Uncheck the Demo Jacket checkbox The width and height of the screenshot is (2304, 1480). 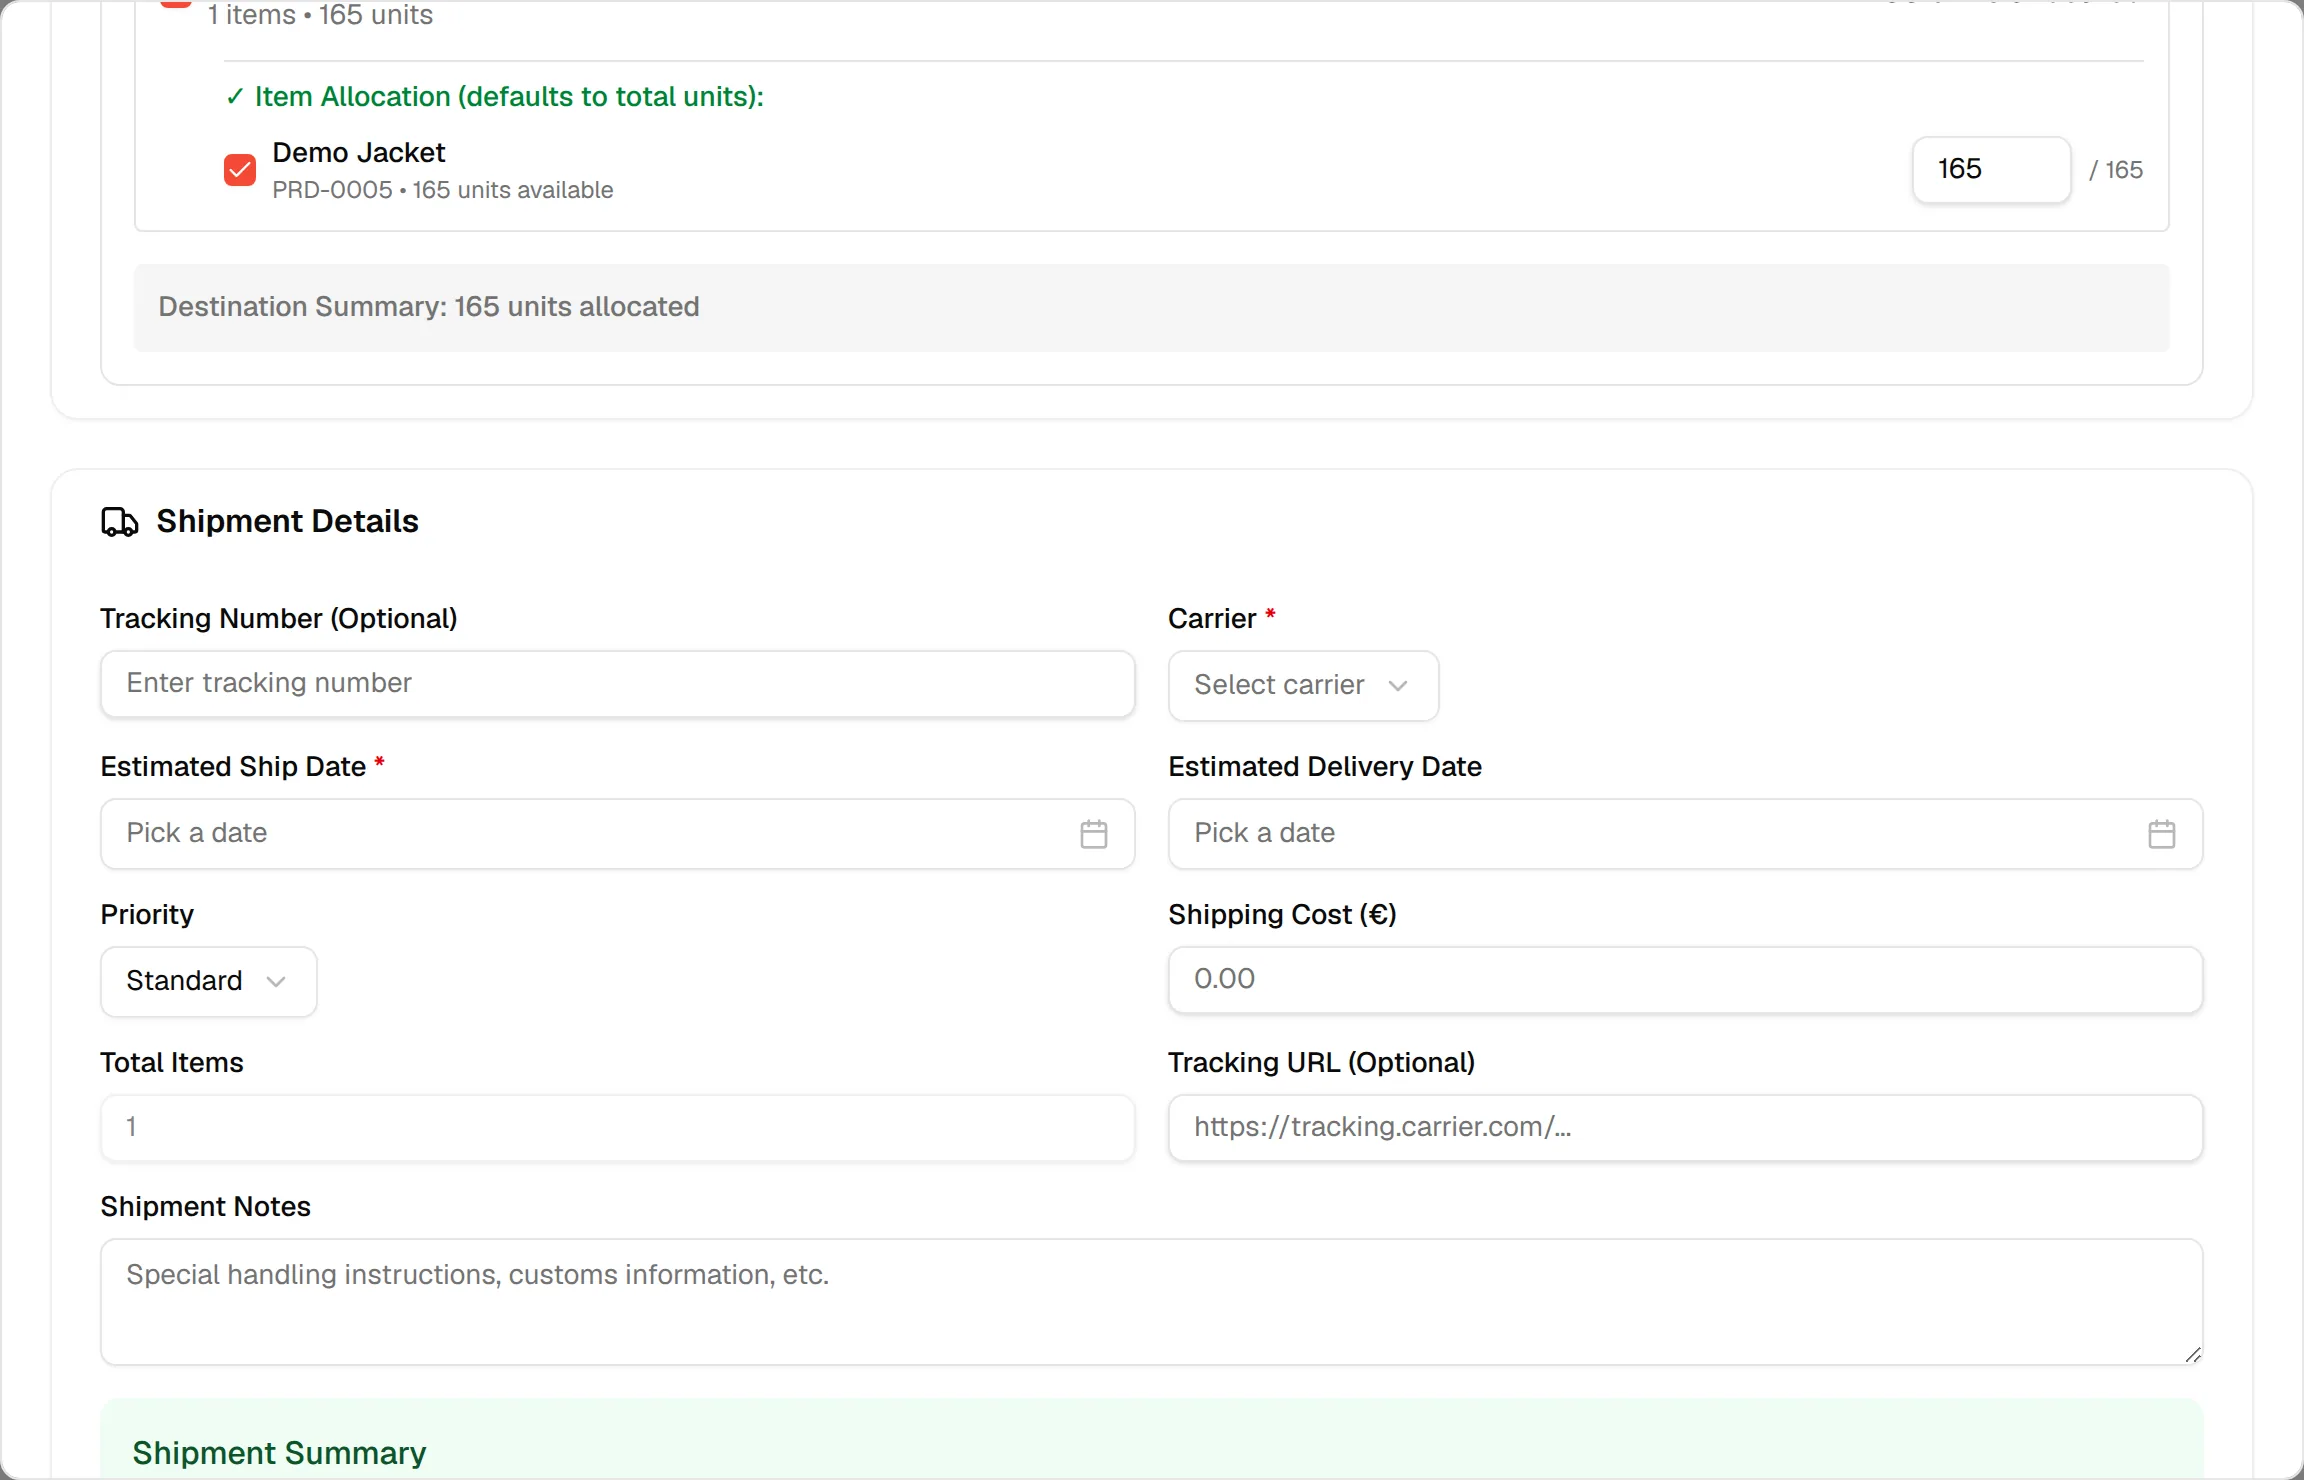tap(240, 170)
